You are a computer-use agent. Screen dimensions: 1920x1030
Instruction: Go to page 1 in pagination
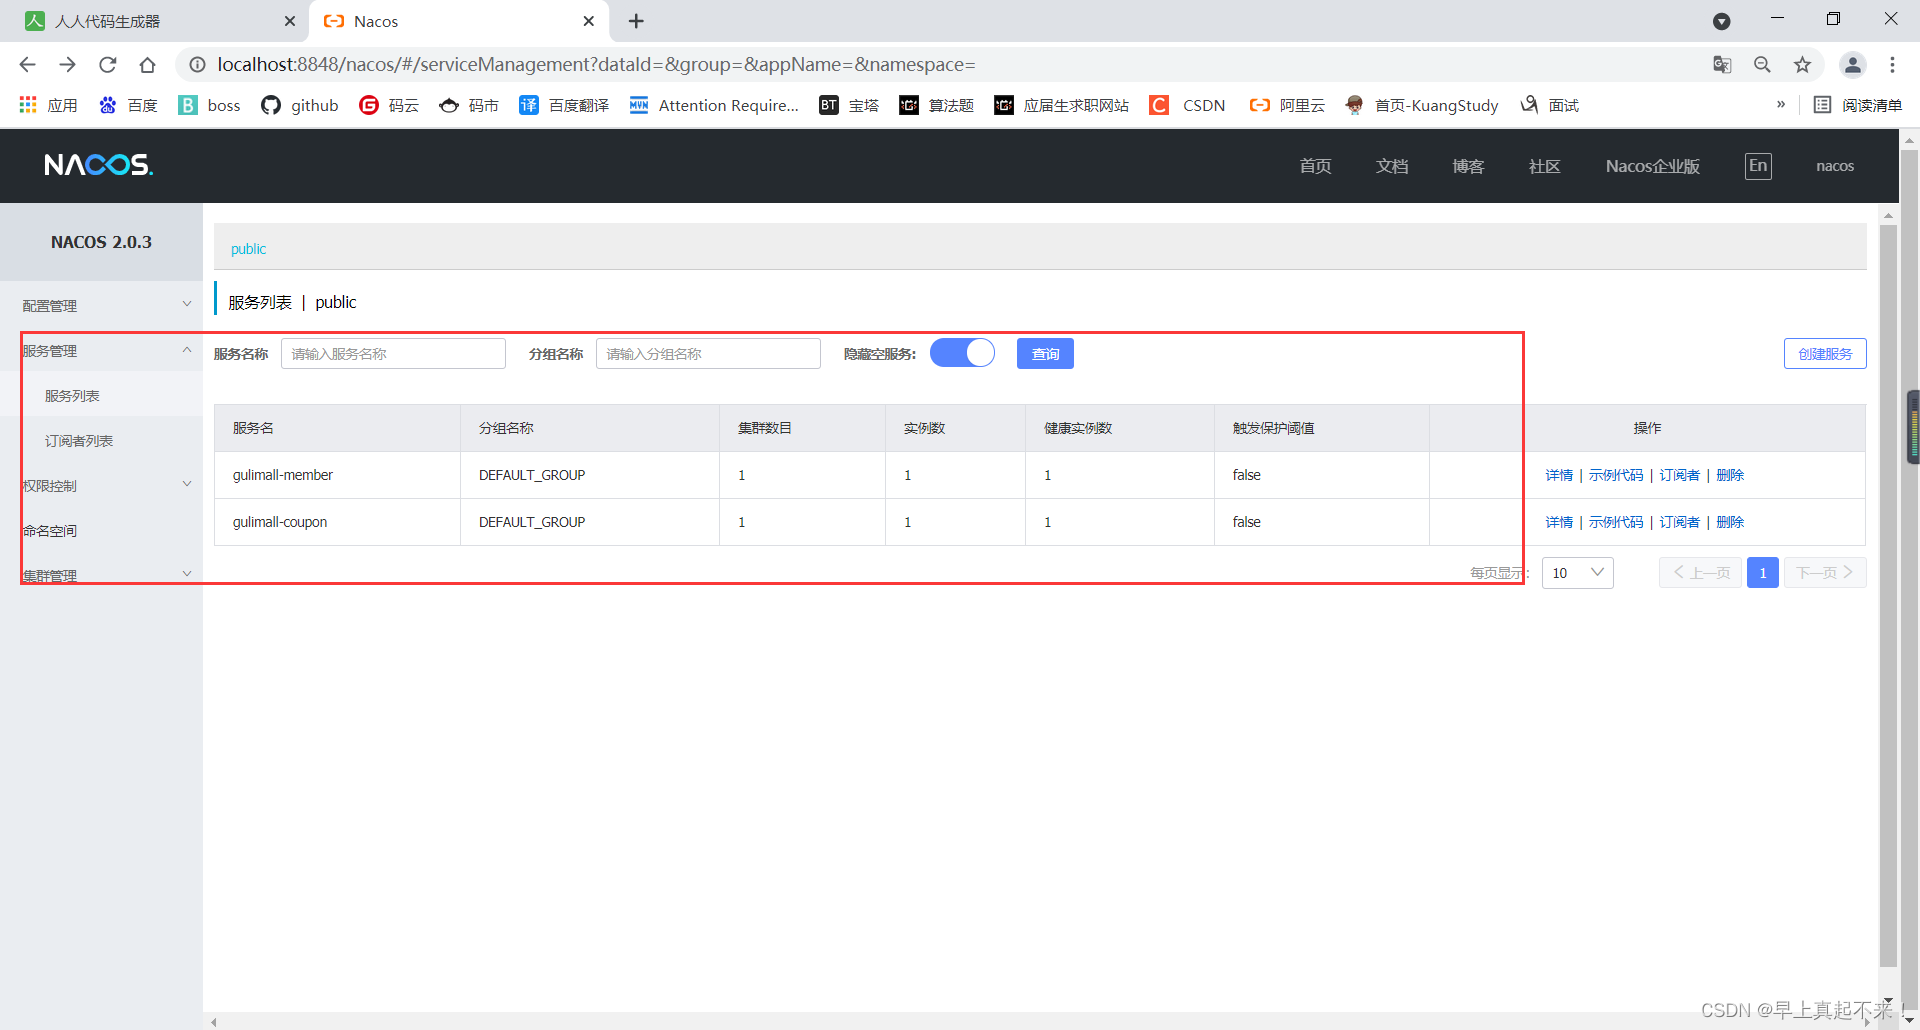[1763, 573]
